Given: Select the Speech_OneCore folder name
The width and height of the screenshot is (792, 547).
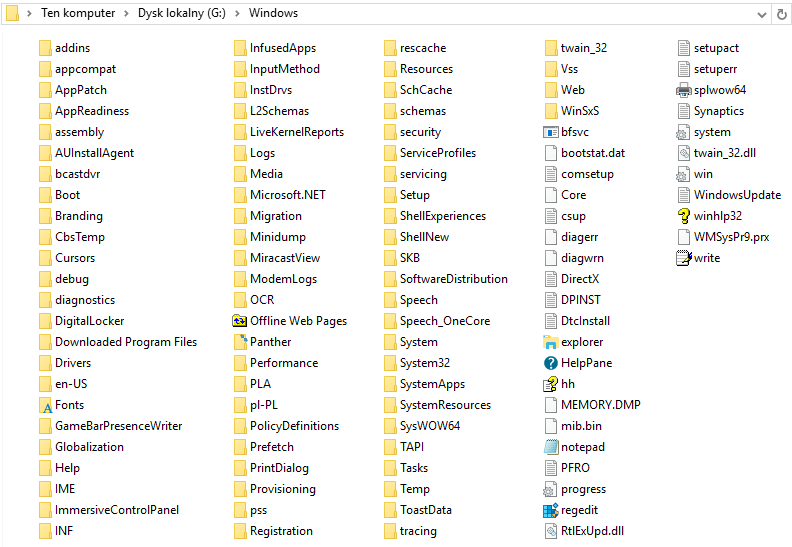Looking at the screenshot, I should coord(445,321).
